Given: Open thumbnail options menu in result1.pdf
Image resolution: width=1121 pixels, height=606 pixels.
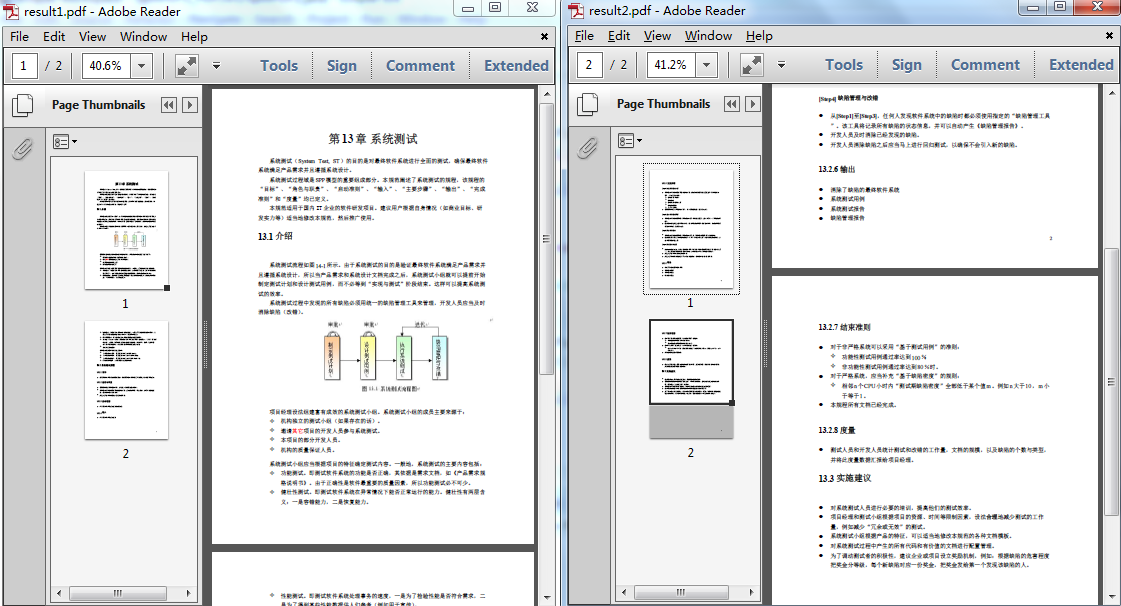Looking at the screenshot, I should point(64,141).
